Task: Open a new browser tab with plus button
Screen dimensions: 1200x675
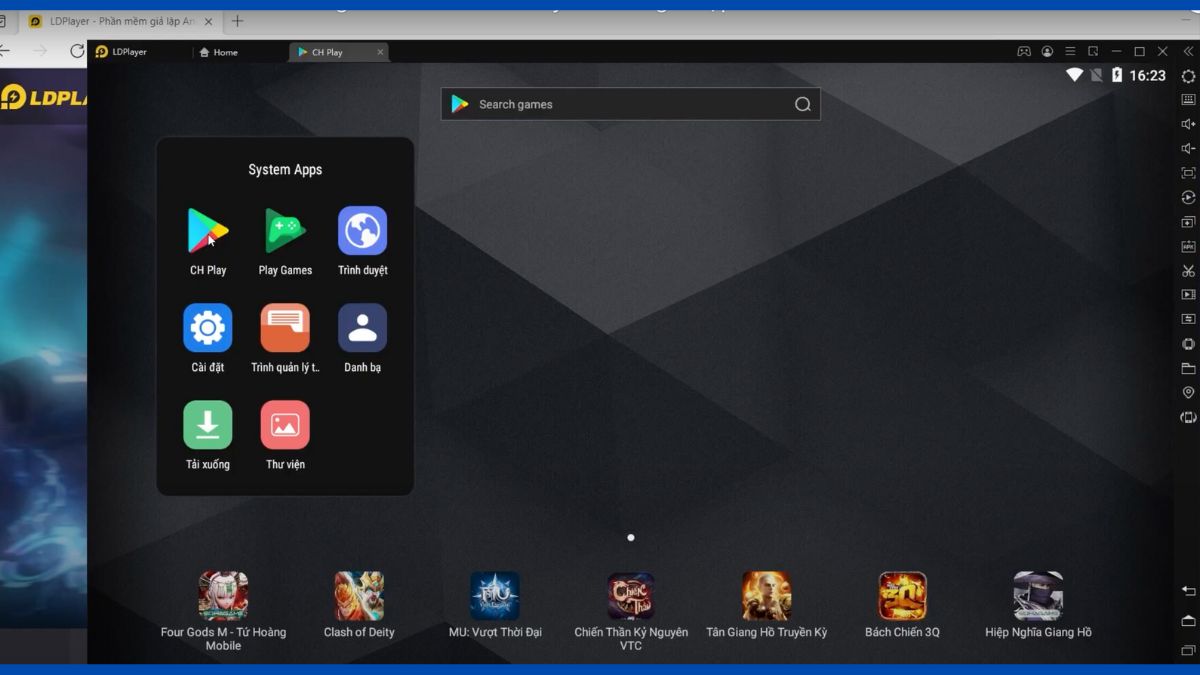Action: (237, 21)
